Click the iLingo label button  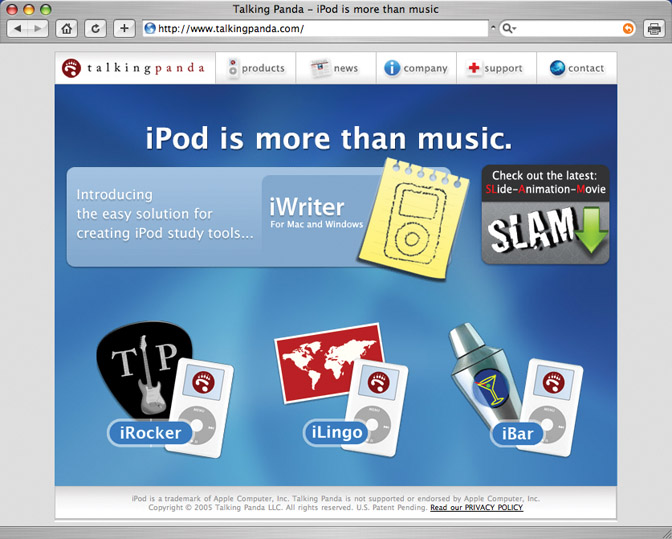click(336, 433)
